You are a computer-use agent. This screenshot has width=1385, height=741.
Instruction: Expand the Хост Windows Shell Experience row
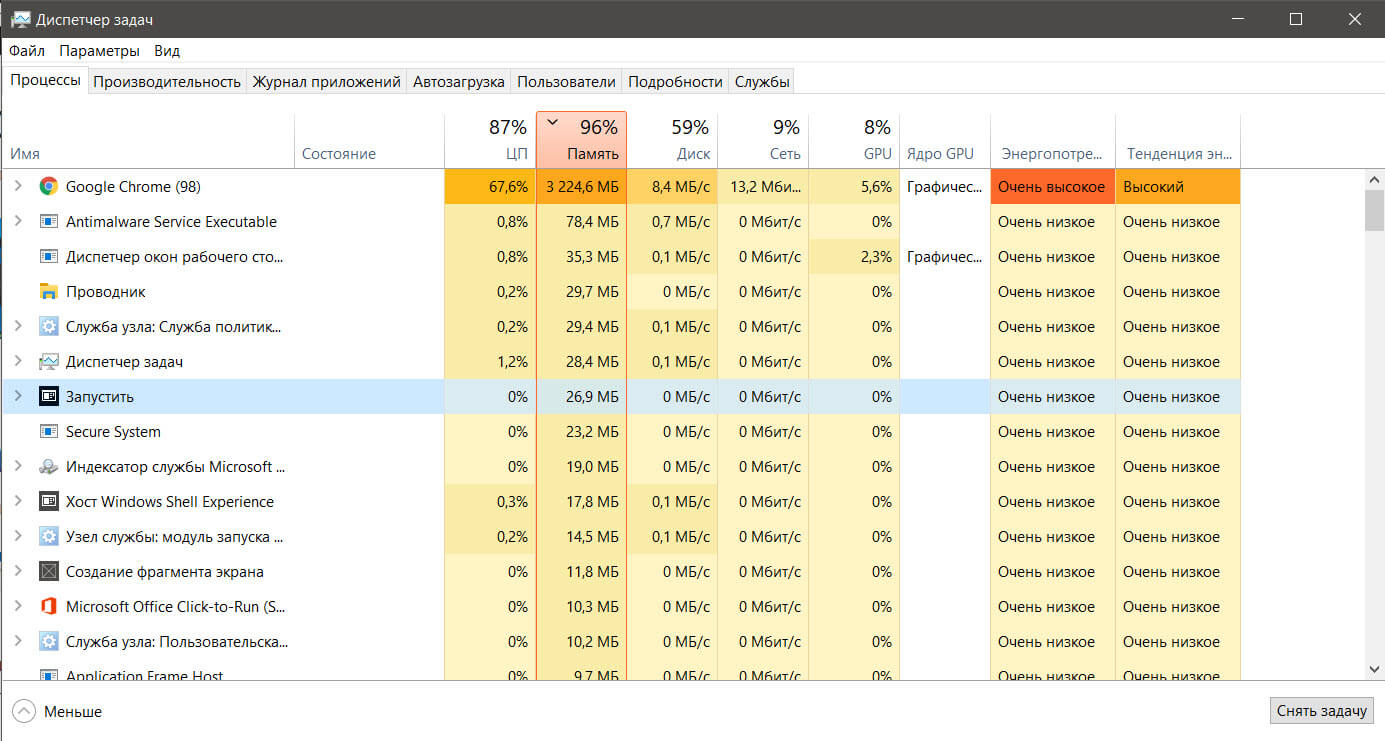point(17,502)
